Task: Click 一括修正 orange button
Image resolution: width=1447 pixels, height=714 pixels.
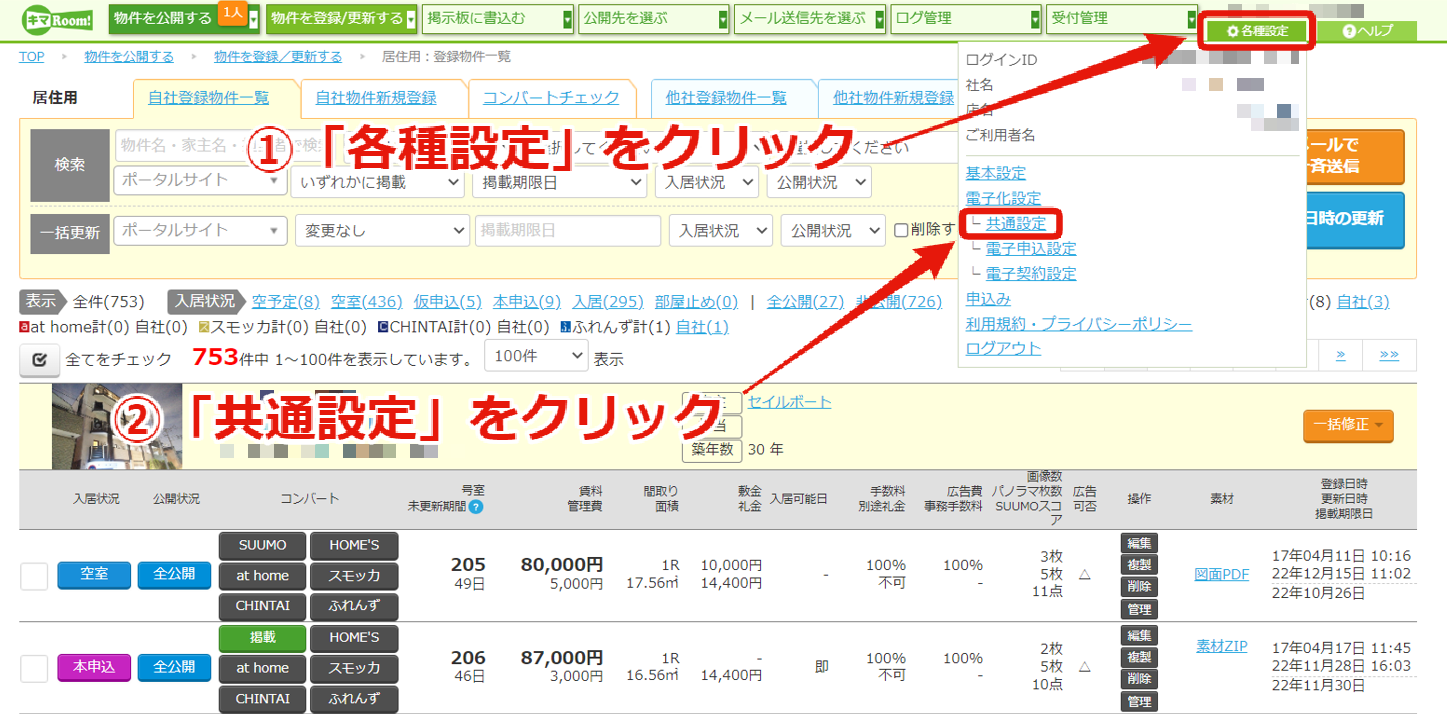Action: pyautogui.click(x=1348, y=425)
